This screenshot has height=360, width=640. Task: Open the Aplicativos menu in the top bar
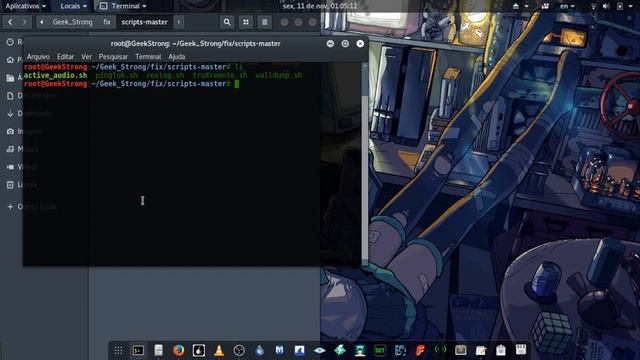[25, 6]
